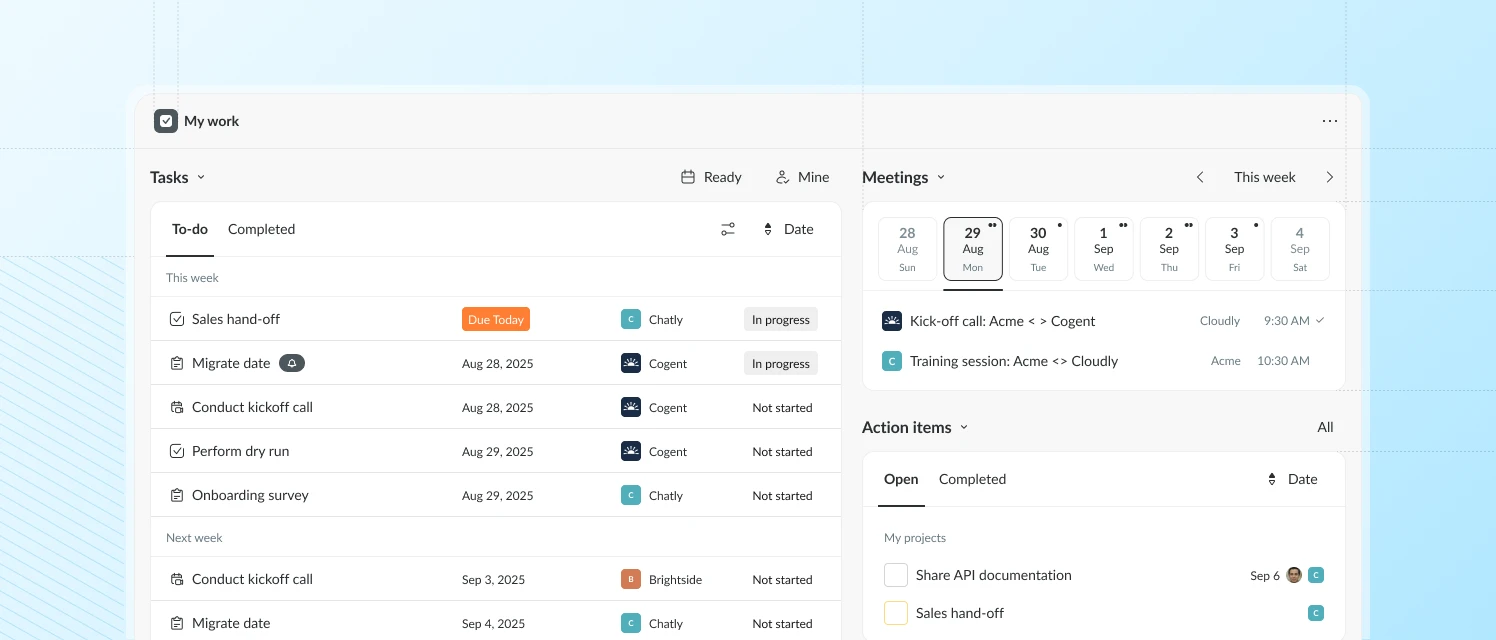Toggle the Mine tasks filter

point(802,177)
